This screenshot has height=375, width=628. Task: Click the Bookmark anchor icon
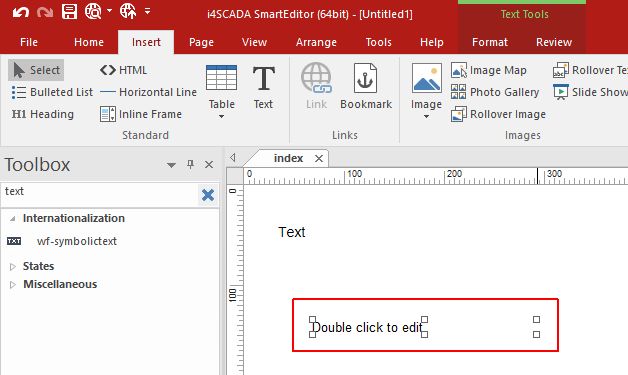coord(365,78)
